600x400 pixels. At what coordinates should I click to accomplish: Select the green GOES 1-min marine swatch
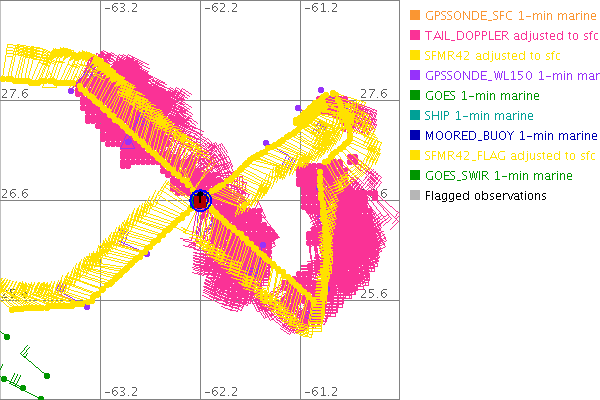pos(415,96)
